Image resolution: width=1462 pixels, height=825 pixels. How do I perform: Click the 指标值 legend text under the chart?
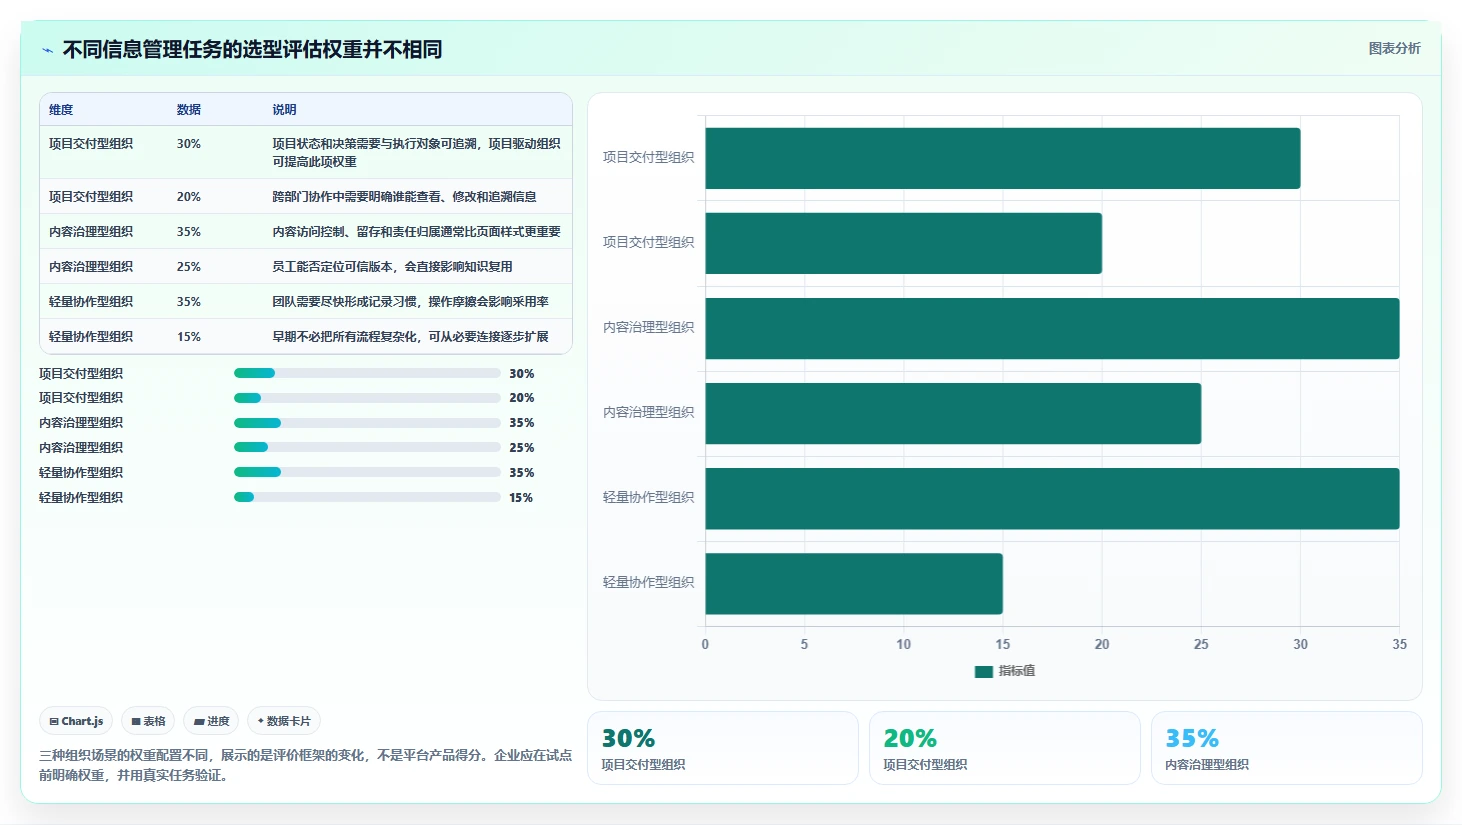point(1017,672)
